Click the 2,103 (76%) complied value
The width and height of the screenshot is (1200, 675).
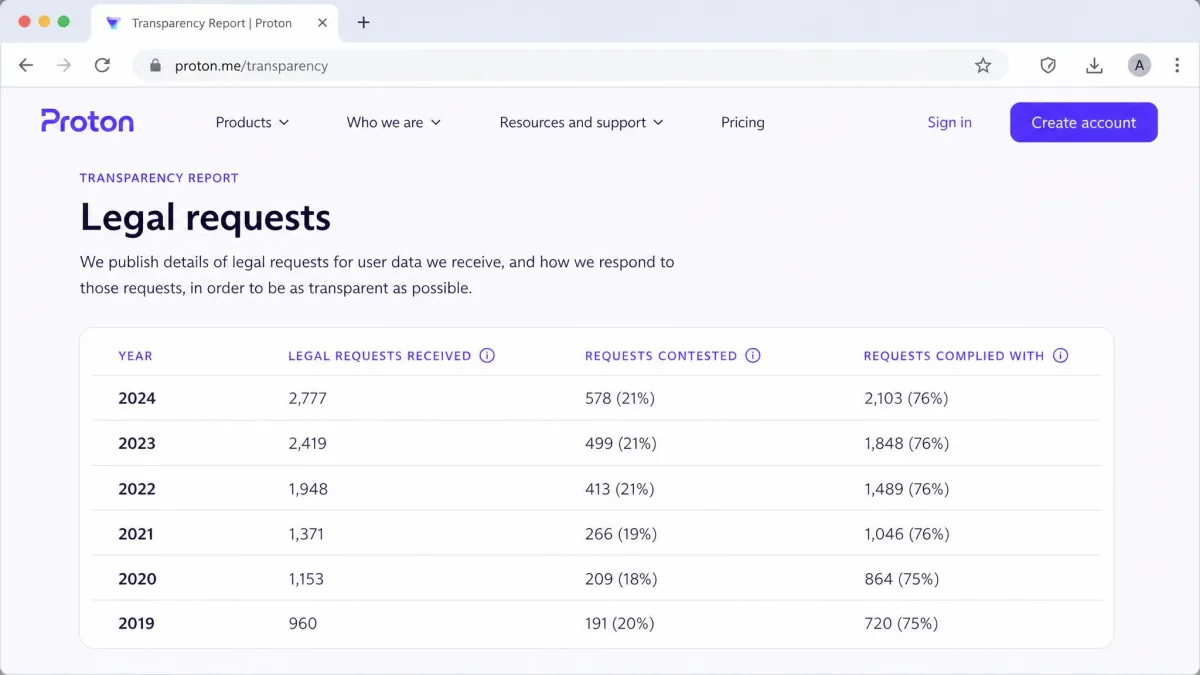(906, 398)
